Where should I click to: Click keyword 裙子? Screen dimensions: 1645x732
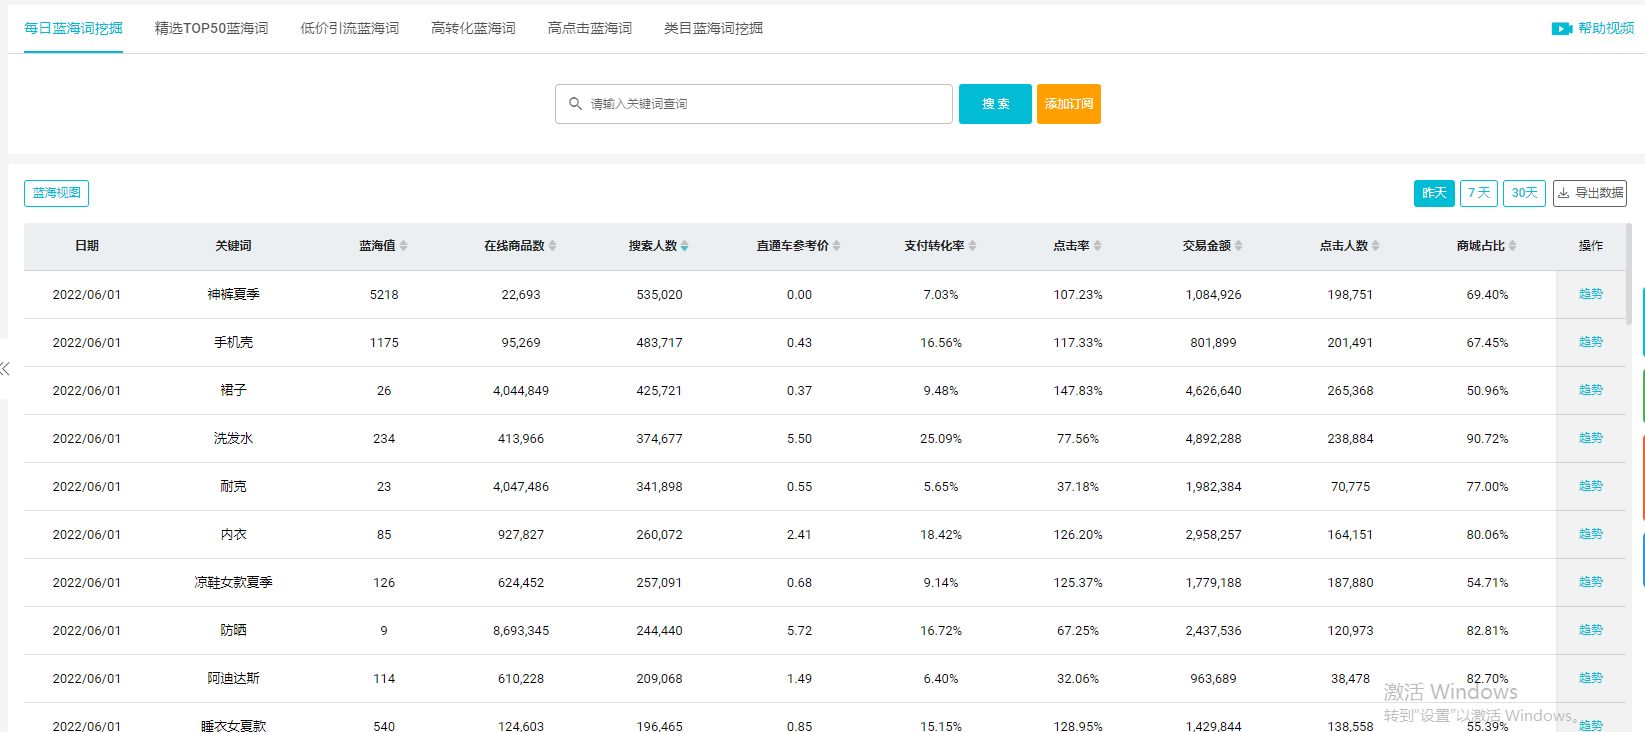[x=233, y=391]
